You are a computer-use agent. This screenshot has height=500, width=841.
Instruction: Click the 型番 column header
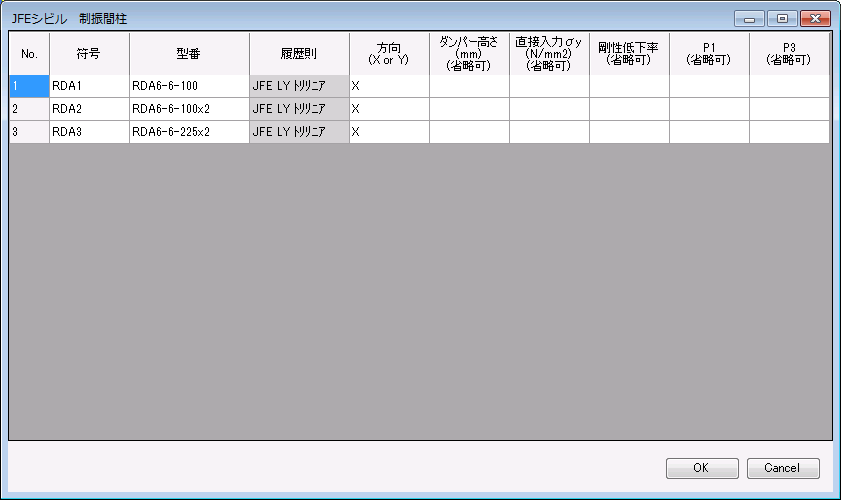click(x=189, y=54)
